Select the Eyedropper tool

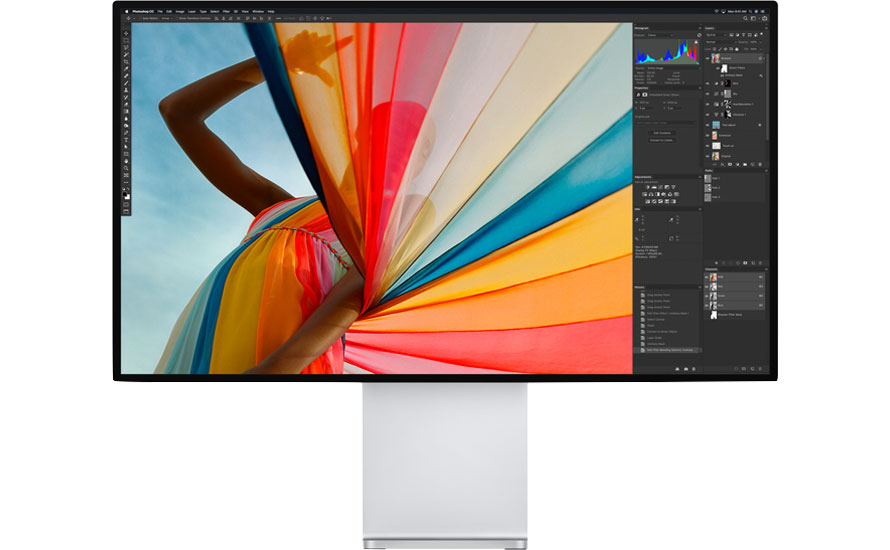click(x=127, y=69)
